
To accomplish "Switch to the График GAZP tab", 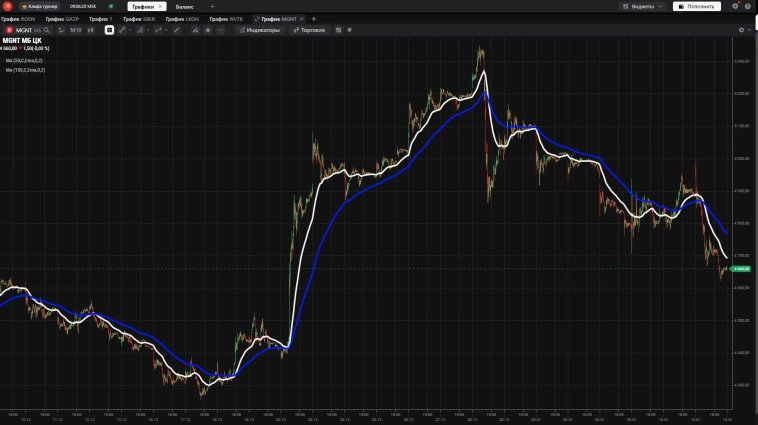I will pyautogui.click(x=64, y=19).
